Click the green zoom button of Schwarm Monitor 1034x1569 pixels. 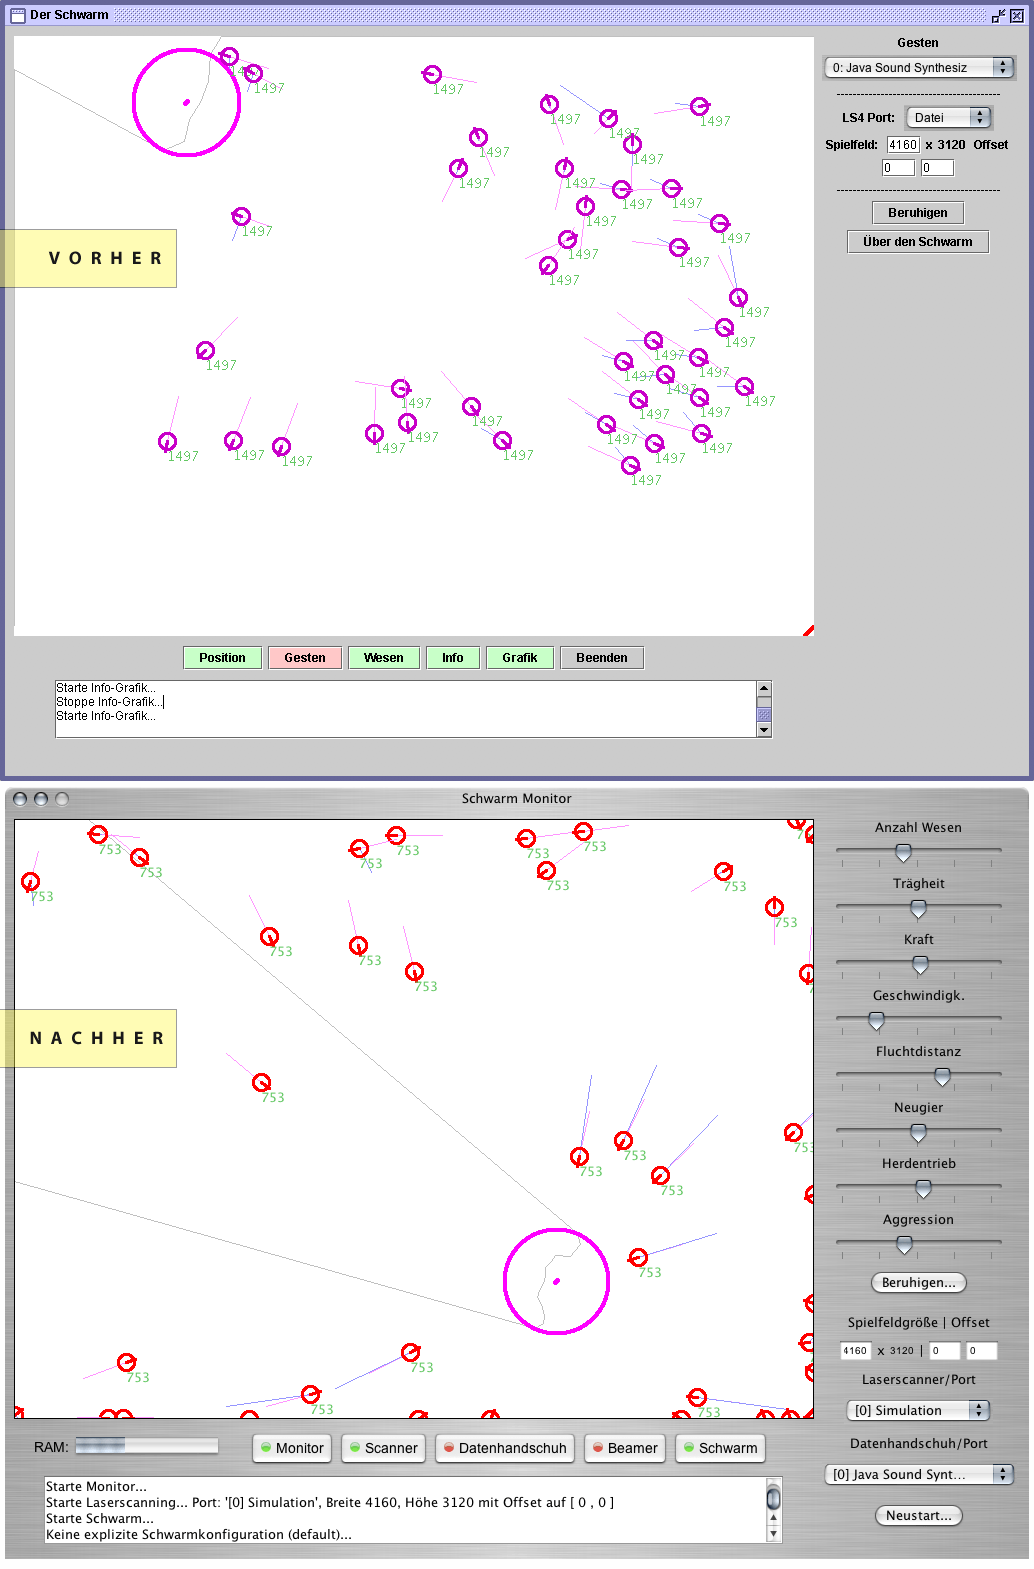click(x=62, y=799)
